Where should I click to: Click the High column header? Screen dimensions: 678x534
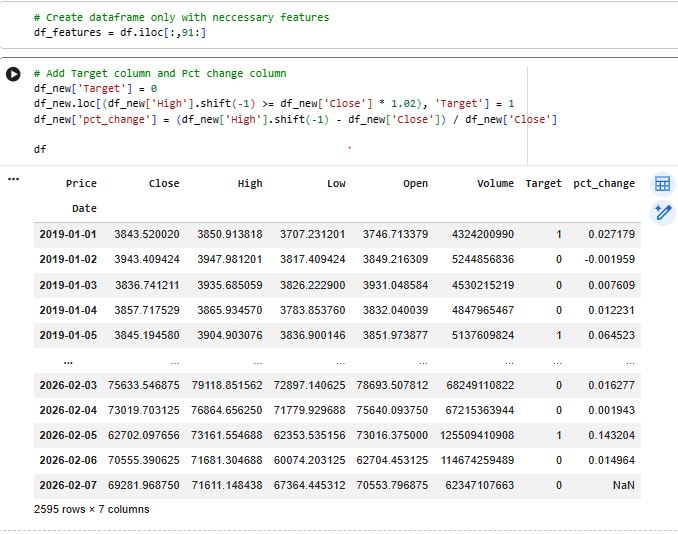tap(250, 184)
